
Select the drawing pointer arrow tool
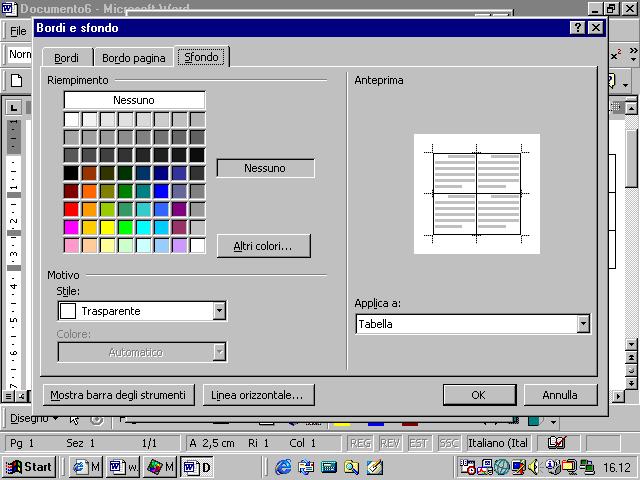point(74,420)
